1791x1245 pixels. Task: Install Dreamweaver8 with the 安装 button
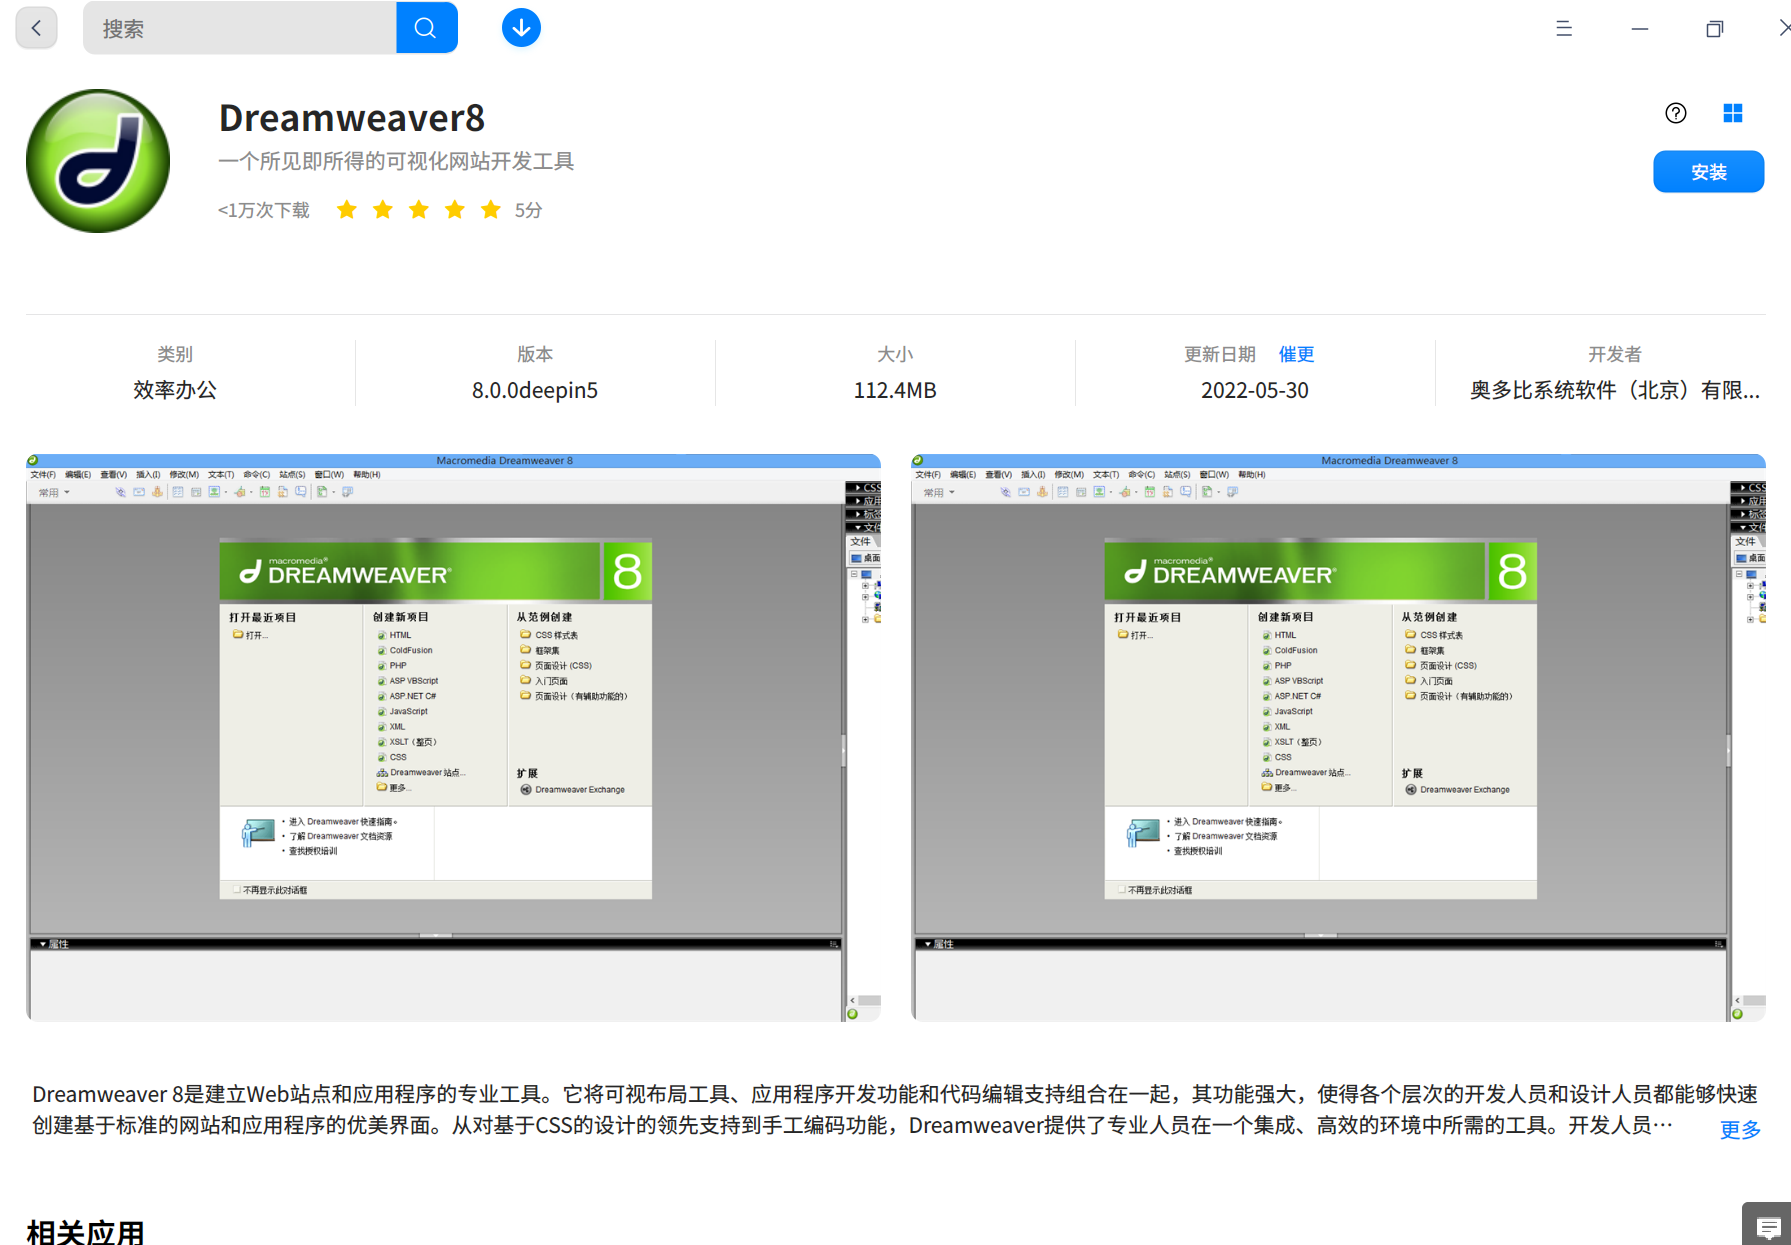tap(1709, 172)
